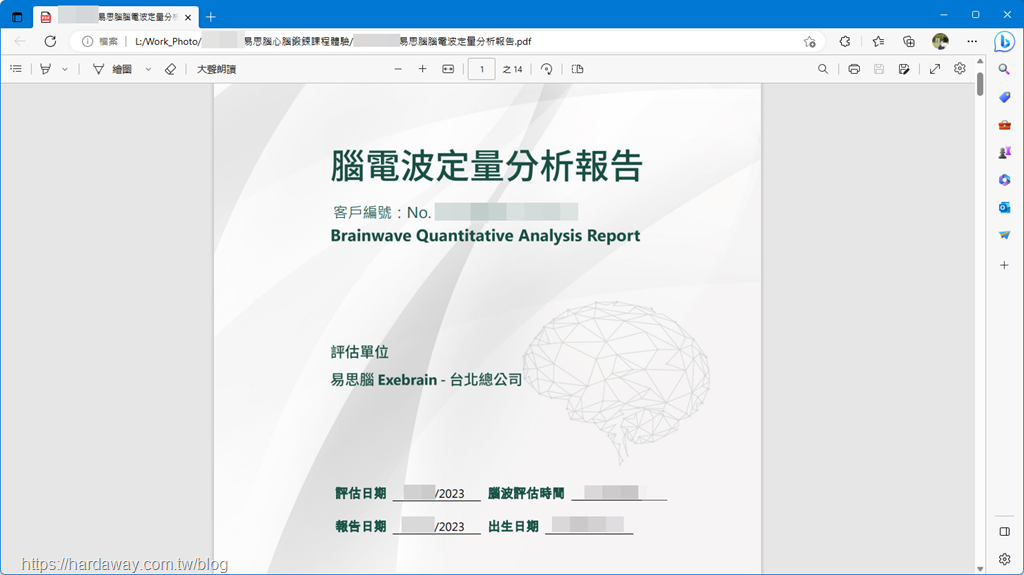Open the sidebar Games icon
The width and height of the screenshot is (1024, 575).
[x=1004, y=152]
